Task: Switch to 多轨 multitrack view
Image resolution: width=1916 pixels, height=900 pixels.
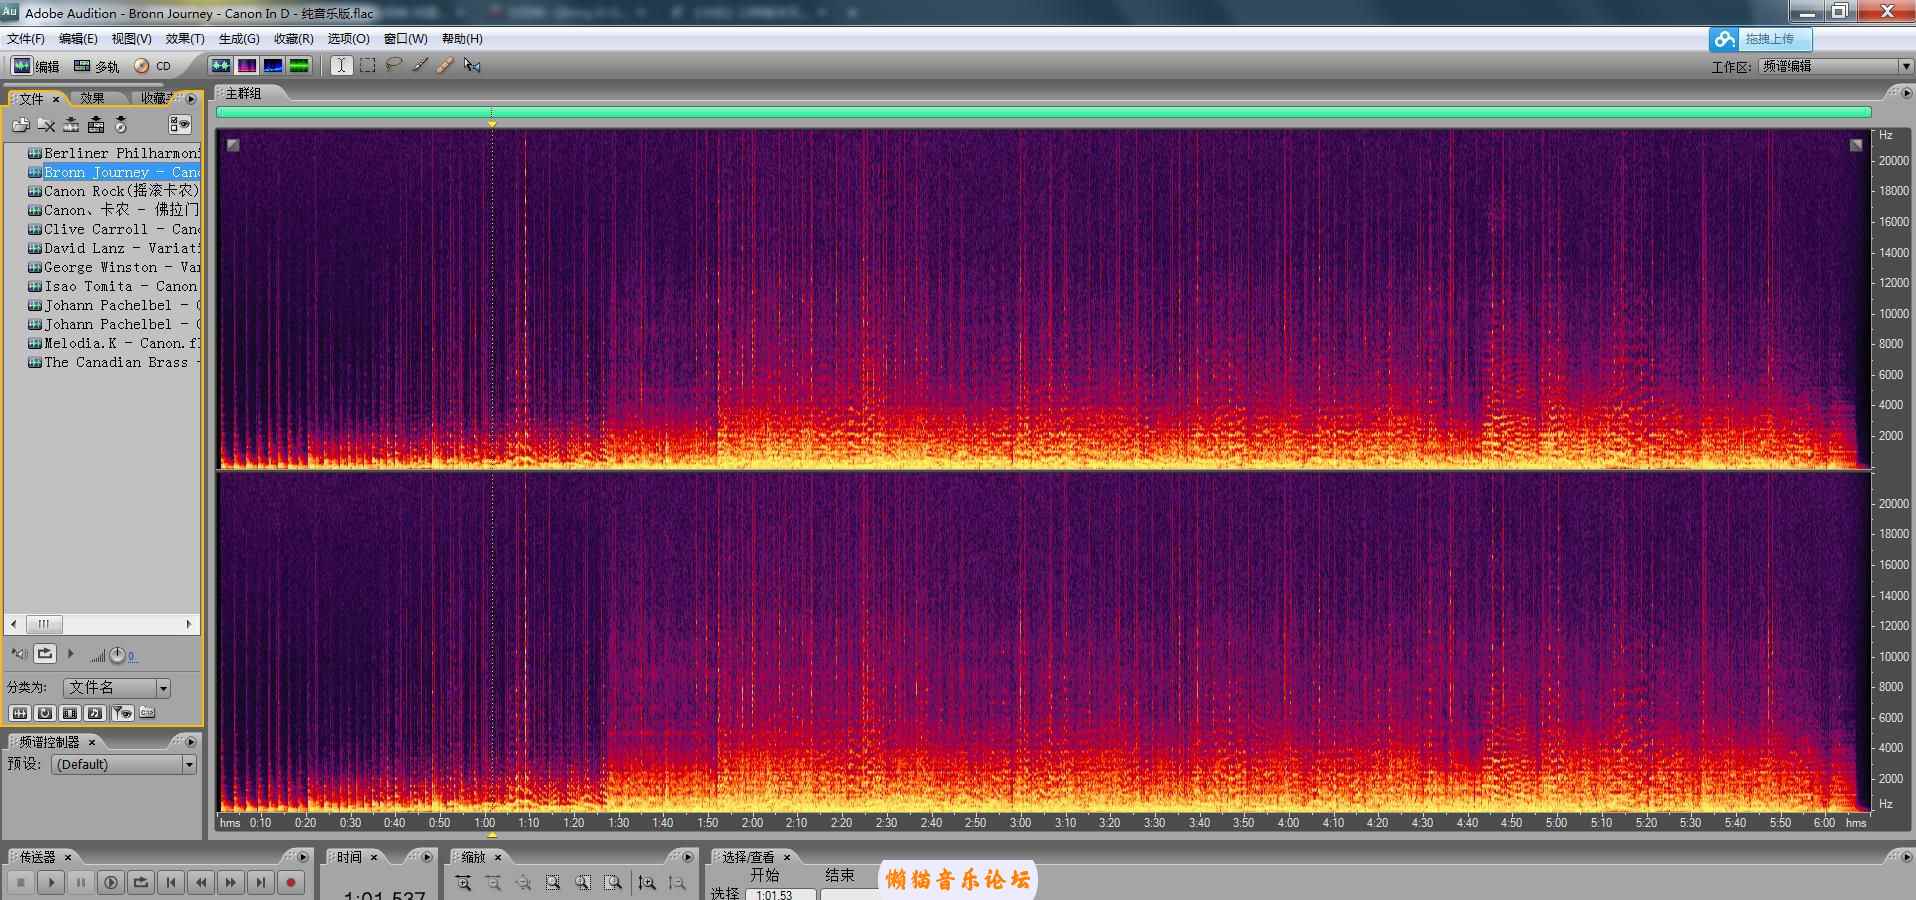Action: (x=96, y=66)
